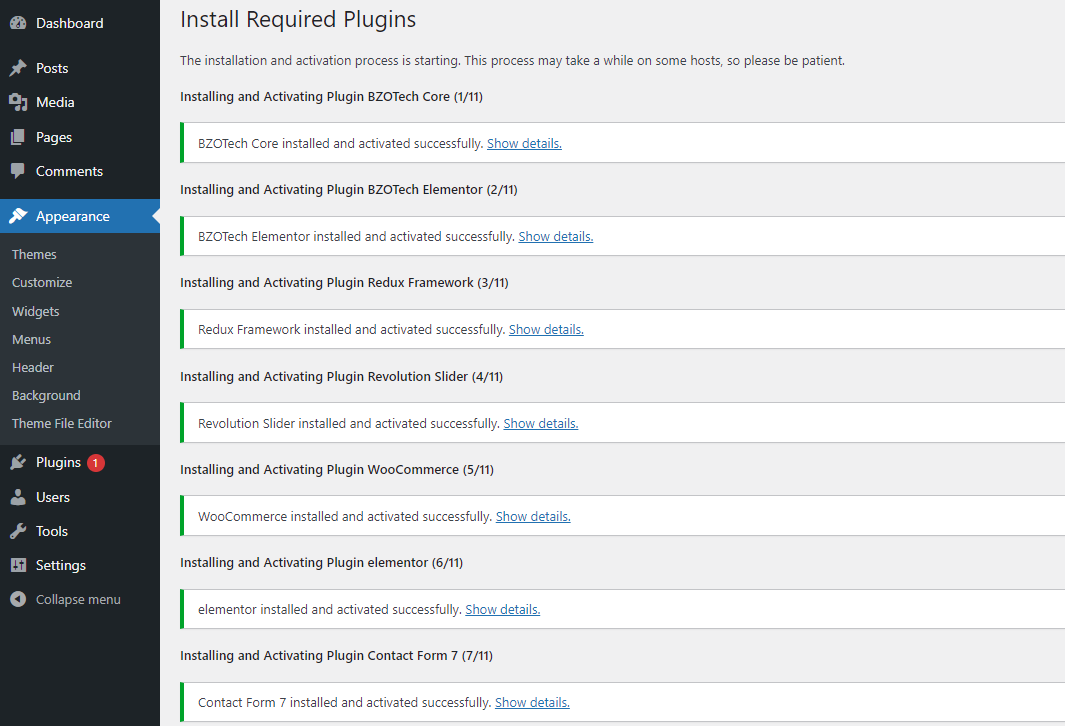The height and width of the screenshot is (726, 1065).
Task: Click the Users person icon
Action: tap(18, 497)
